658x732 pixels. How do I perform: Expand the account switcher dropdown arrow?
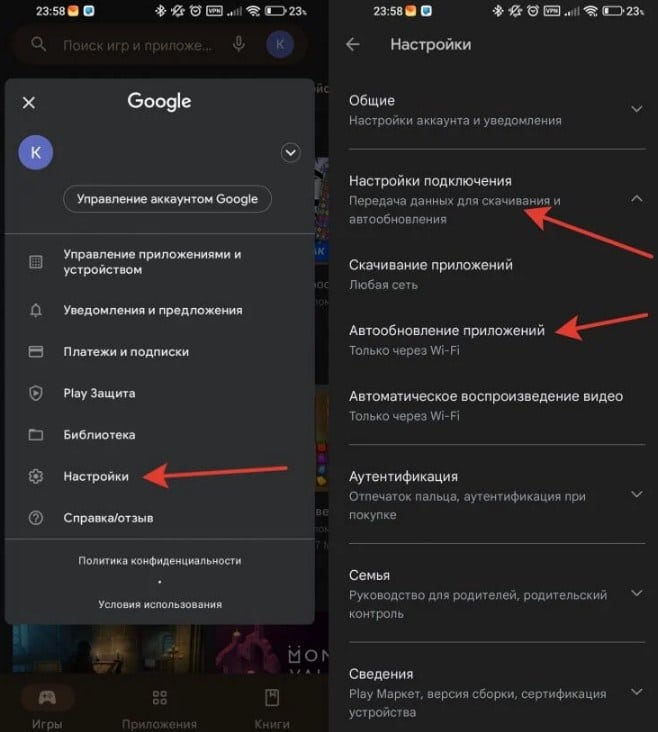pyautogui.click(x=291, y=153)
